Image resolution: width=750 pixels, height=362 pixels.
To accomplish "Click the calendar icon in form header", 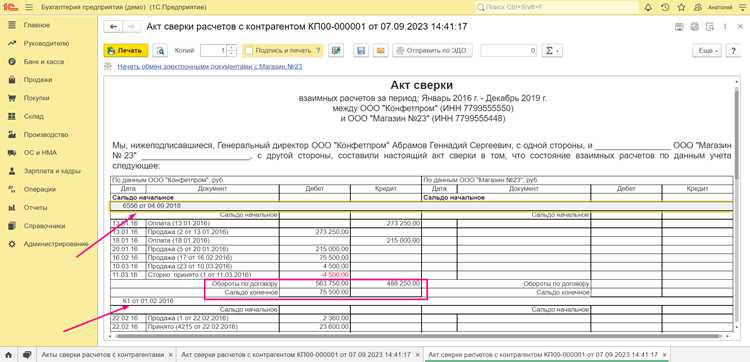I will coord(678,27).
